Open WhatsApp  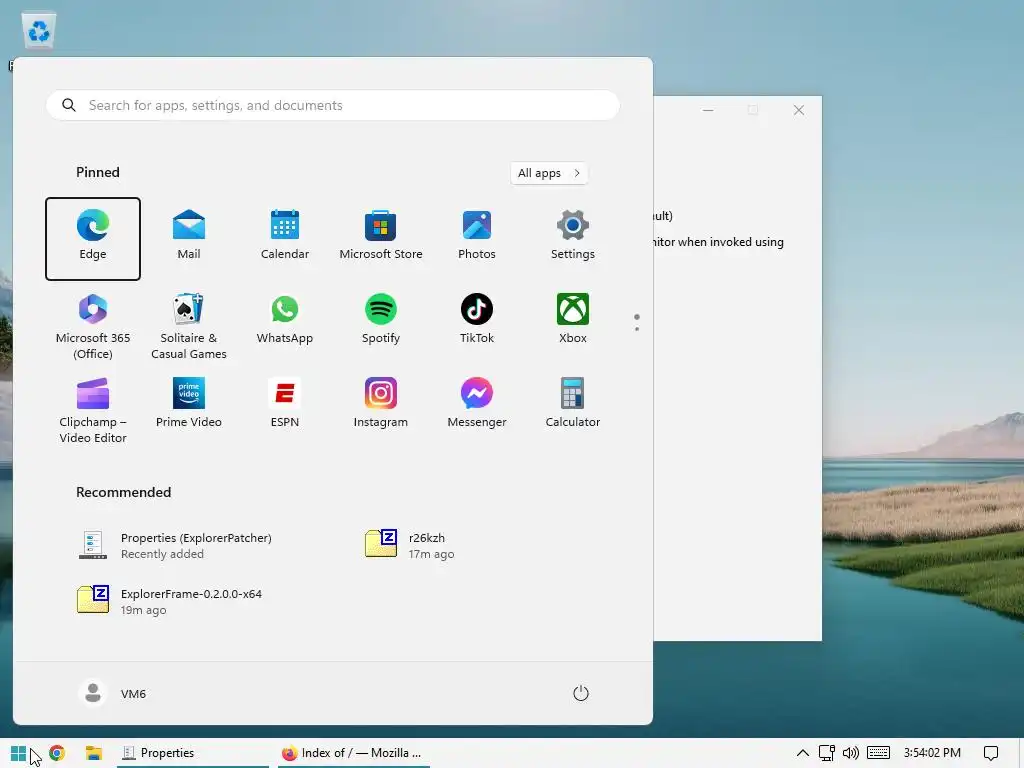[x=285, y=322]
